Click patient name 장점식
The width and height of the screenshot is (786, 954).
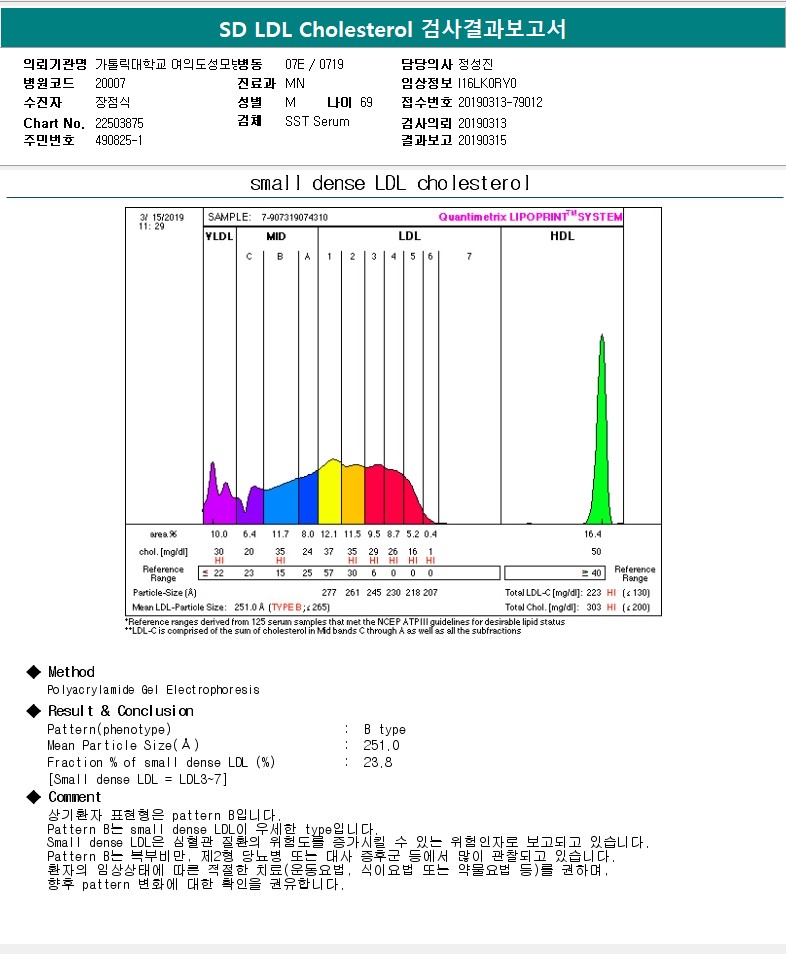(x=113, y=102)
